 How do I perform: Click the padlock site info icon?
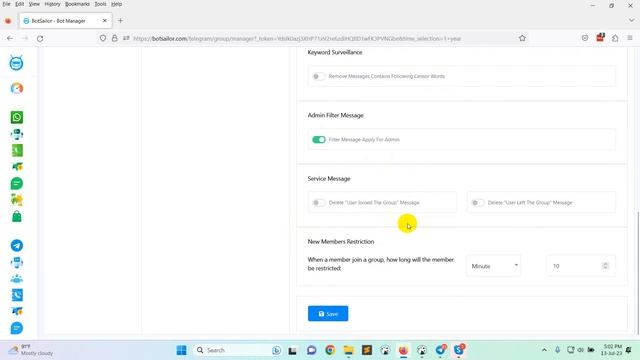click(115, 38)
